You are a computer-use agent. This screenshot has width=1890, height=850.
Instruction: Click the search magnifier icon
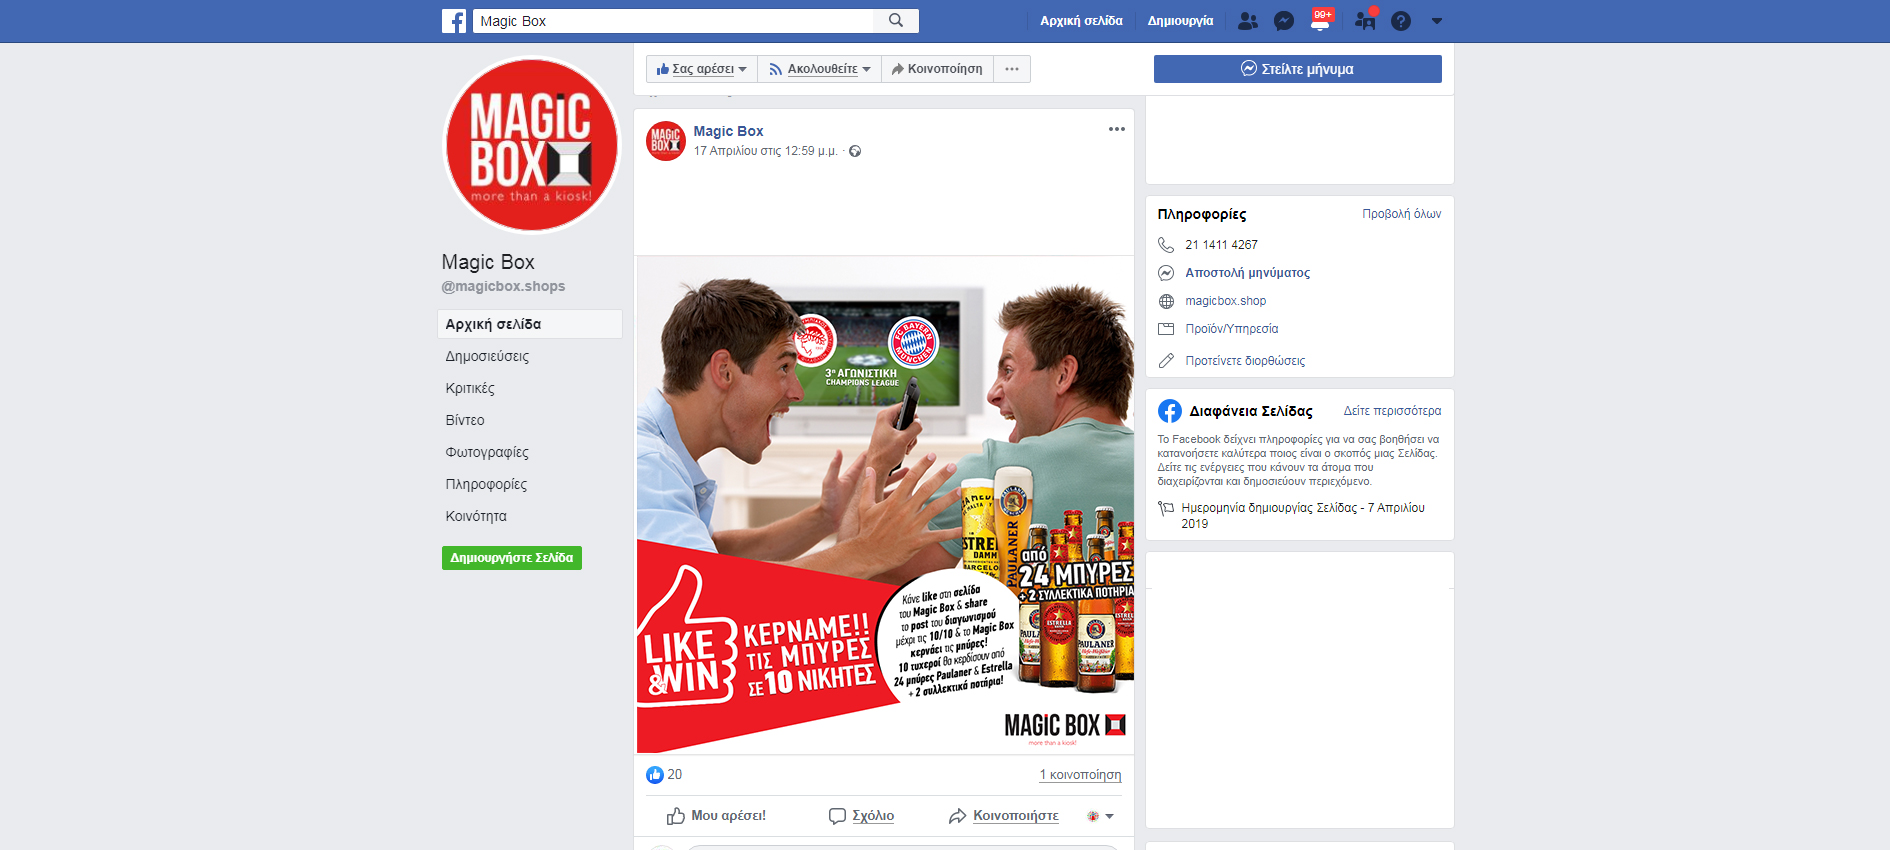[x=896, y=21]
